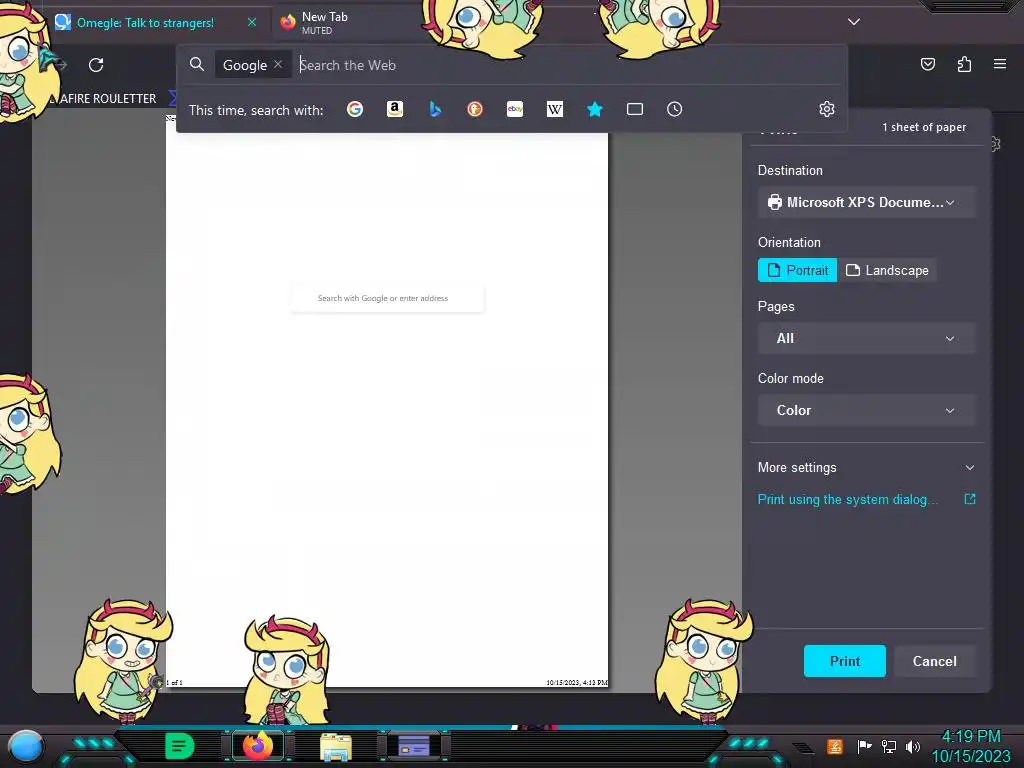Select Landscape orientation

pos(887,270)
